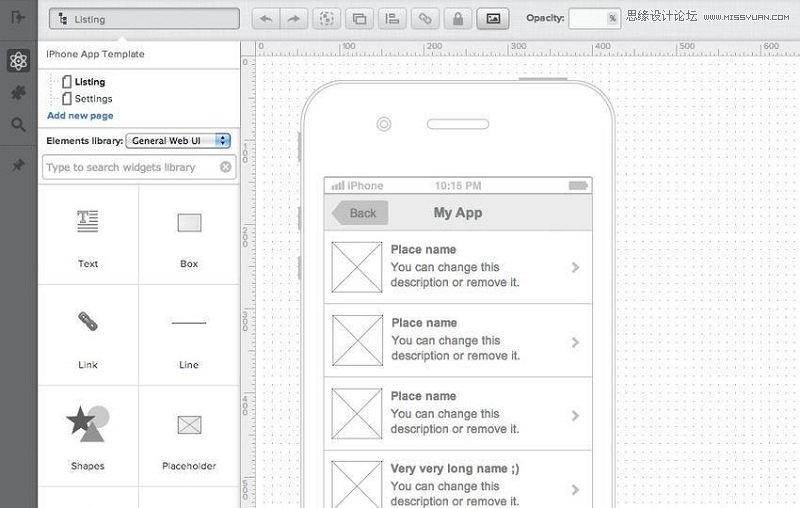Viewport: 800px width, 508px height.
Task: Click the 10:15 PM time text
Action: tap(458, 186)
